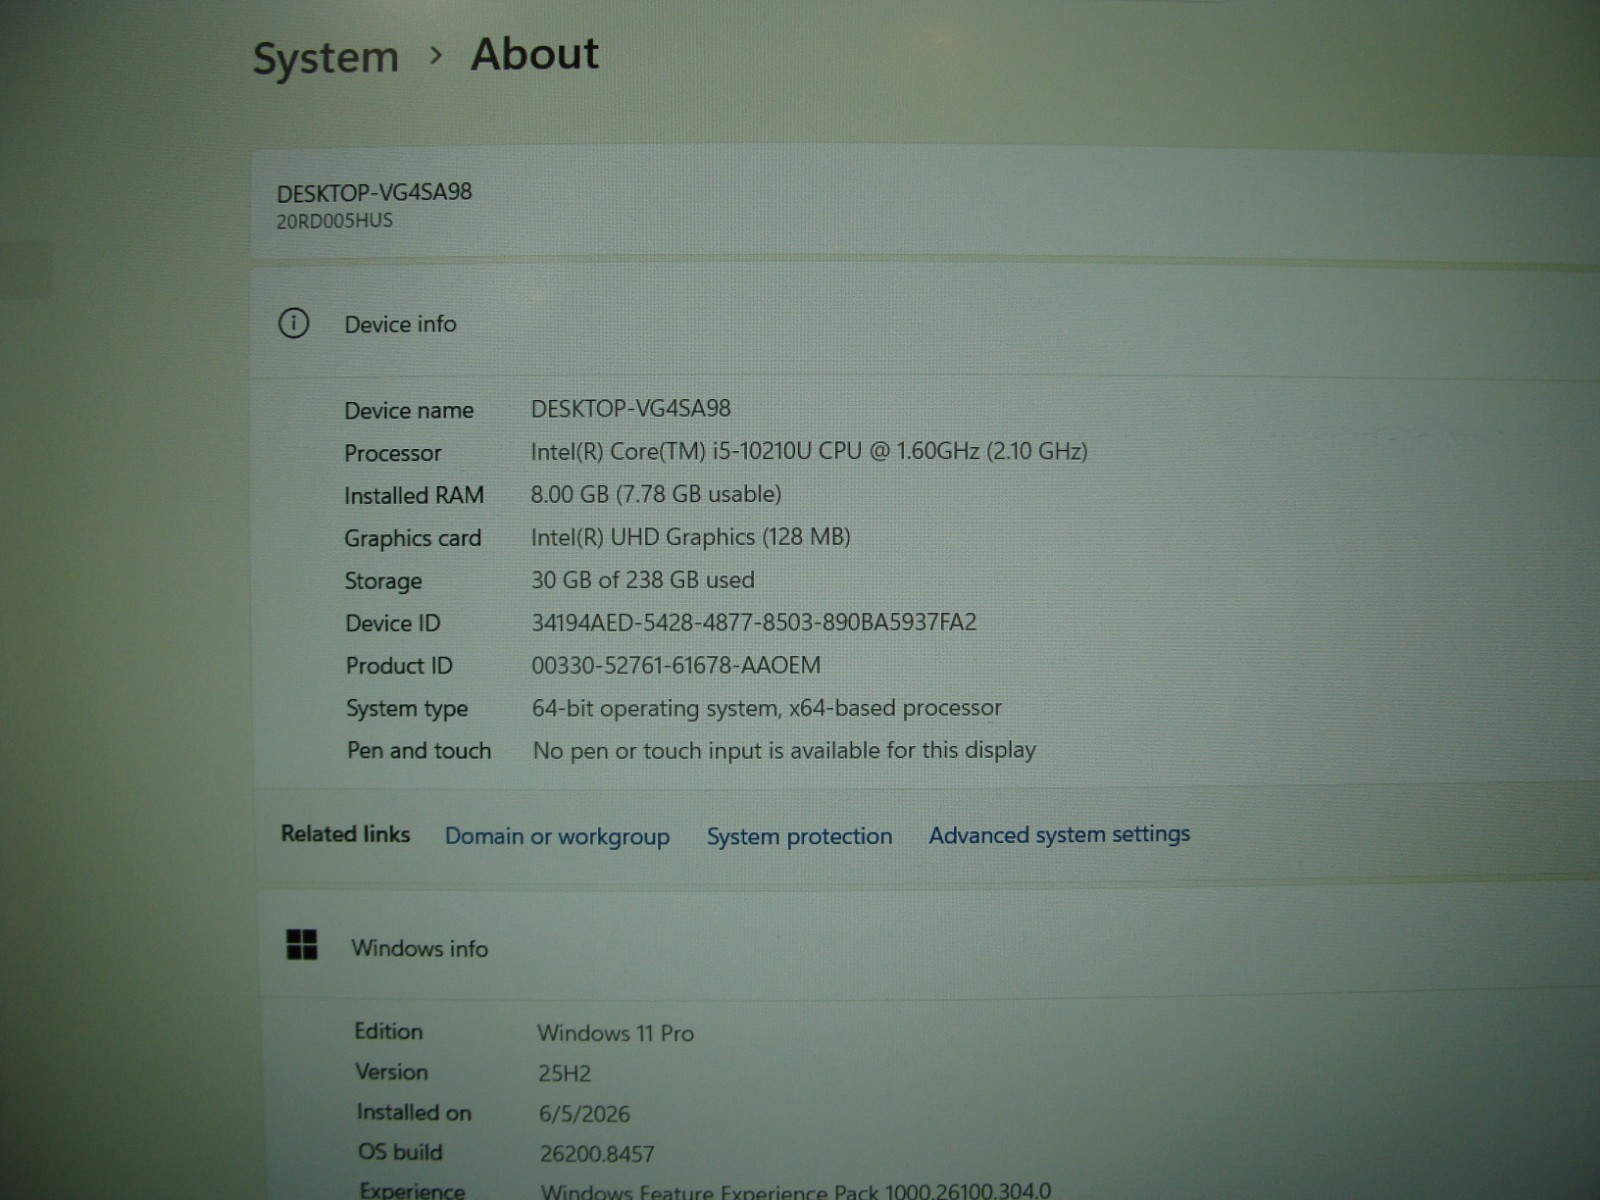This screenshot has width=1600, height=1200.
Task: Click the Related links label
Action: [x=345, y=834]
